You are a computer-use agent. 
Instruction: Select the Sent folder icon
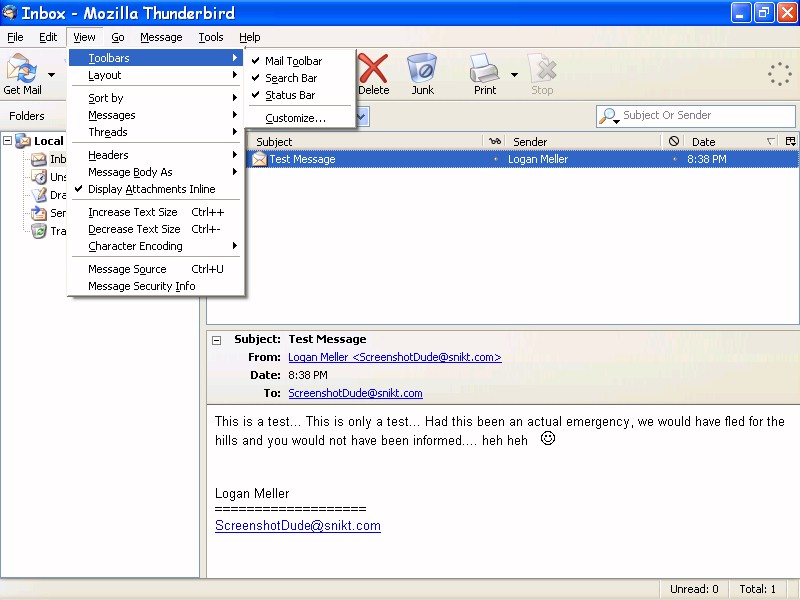(x=39, y=213)
